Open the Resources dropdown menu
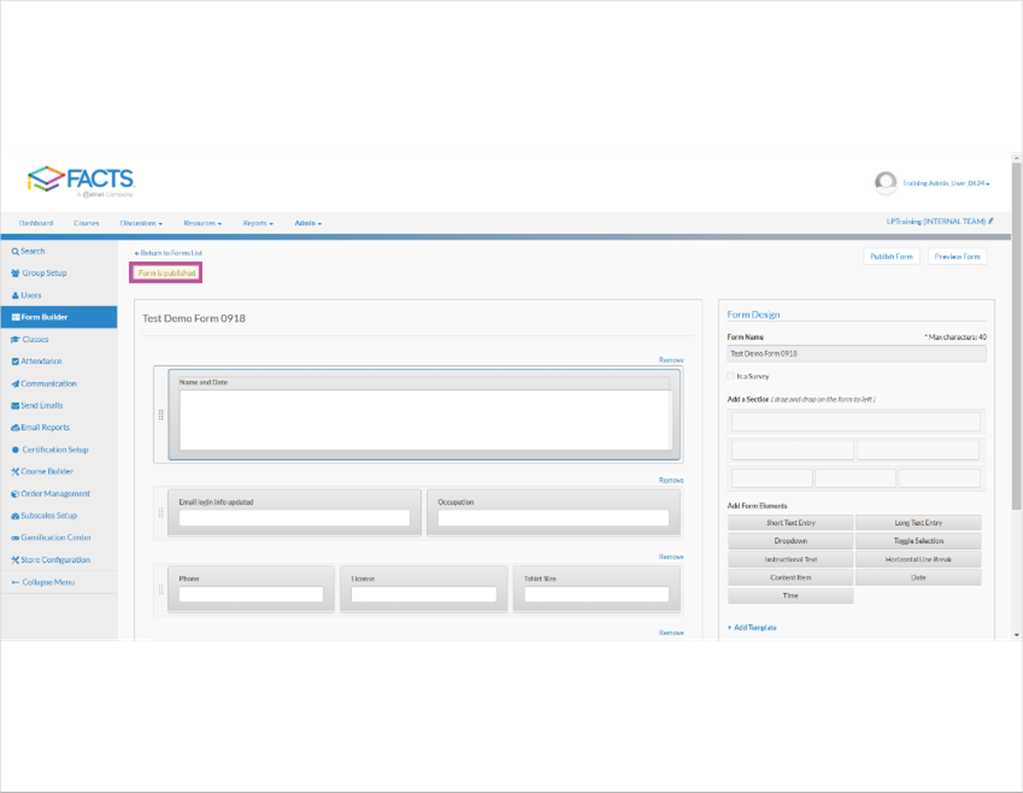Image resolution: width=1023 pixels, height=793 pixels. click(x=202, y=223)
